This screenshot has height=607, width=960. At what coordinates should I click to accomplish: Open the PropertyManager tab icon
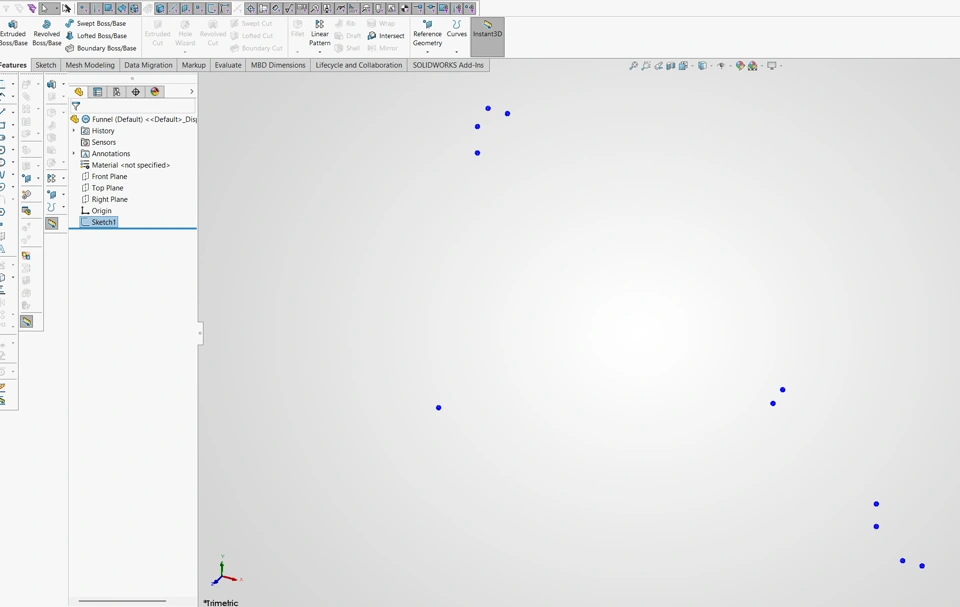coord(97,92)
